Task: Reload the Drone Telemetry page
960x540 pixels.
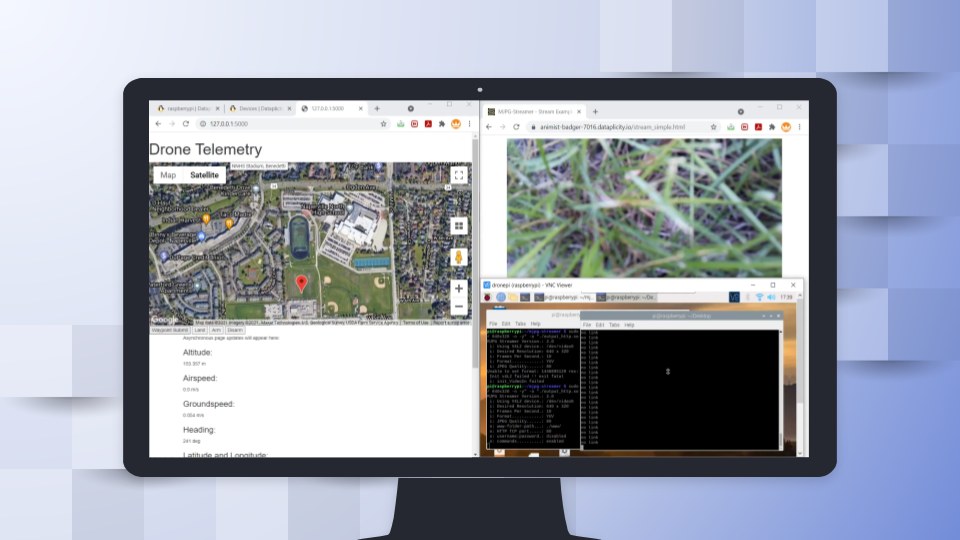Action: point(186,124)
